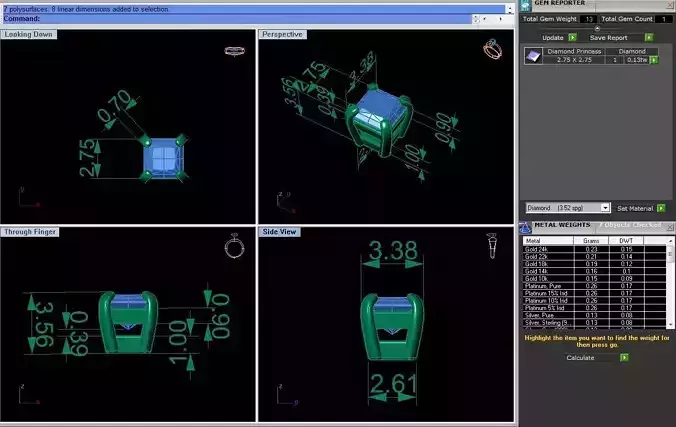Close the Gem Reporter panel
The image size is (676, 427).
pyautogui.click(x=670, y=4)
